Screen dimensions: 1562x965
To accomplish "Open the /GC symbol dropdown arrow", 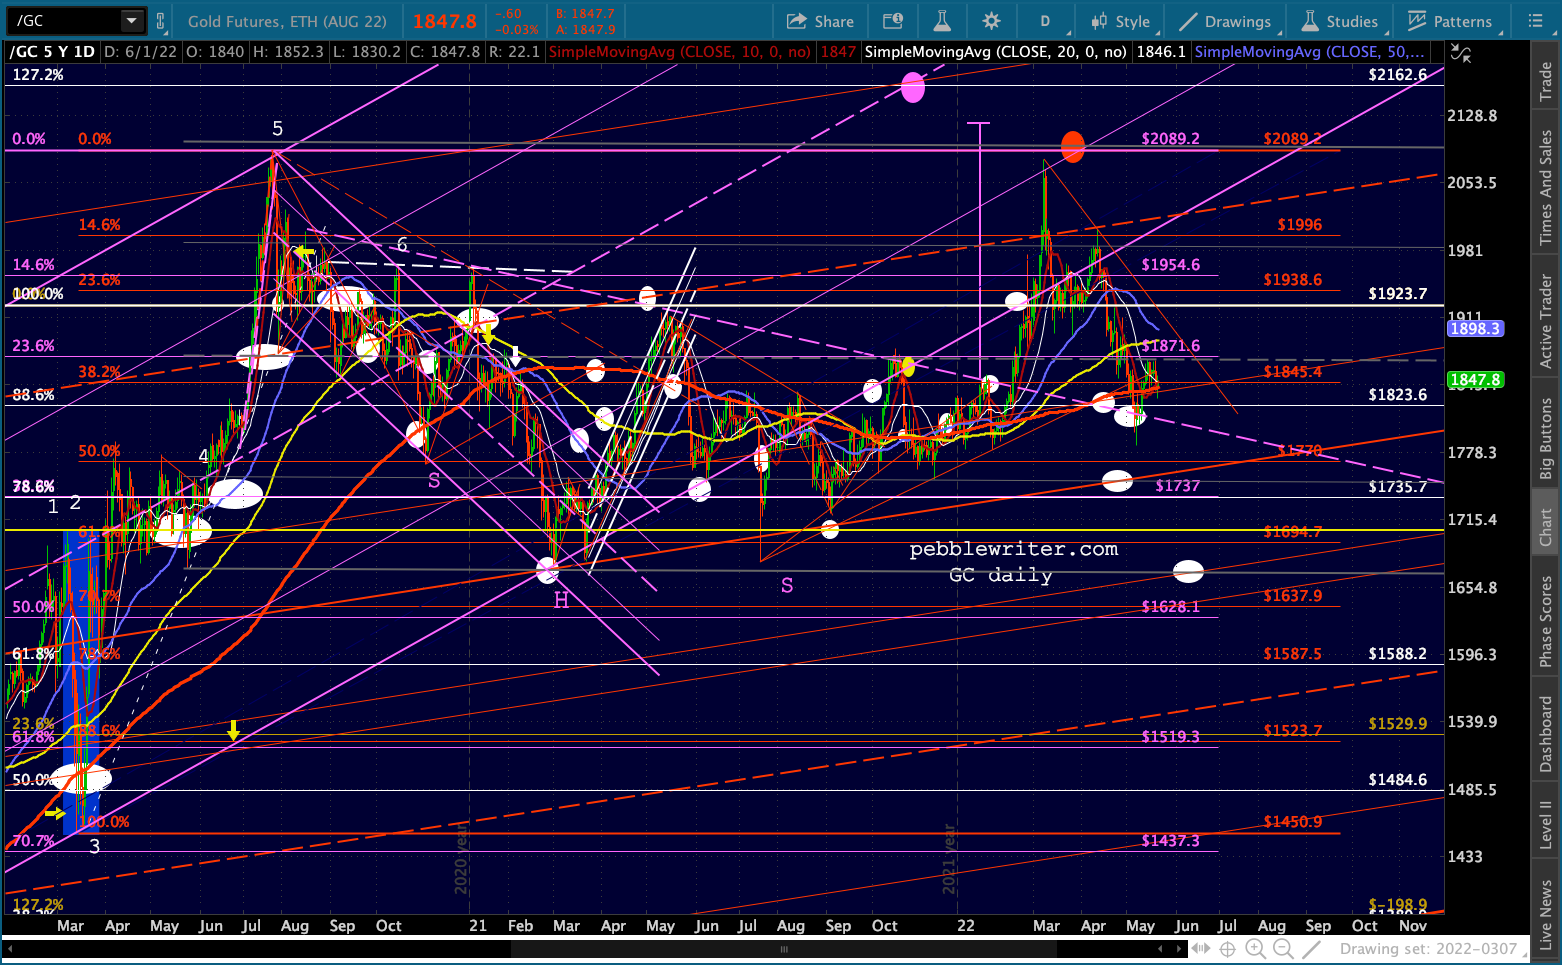I will (x=132, y=21).
